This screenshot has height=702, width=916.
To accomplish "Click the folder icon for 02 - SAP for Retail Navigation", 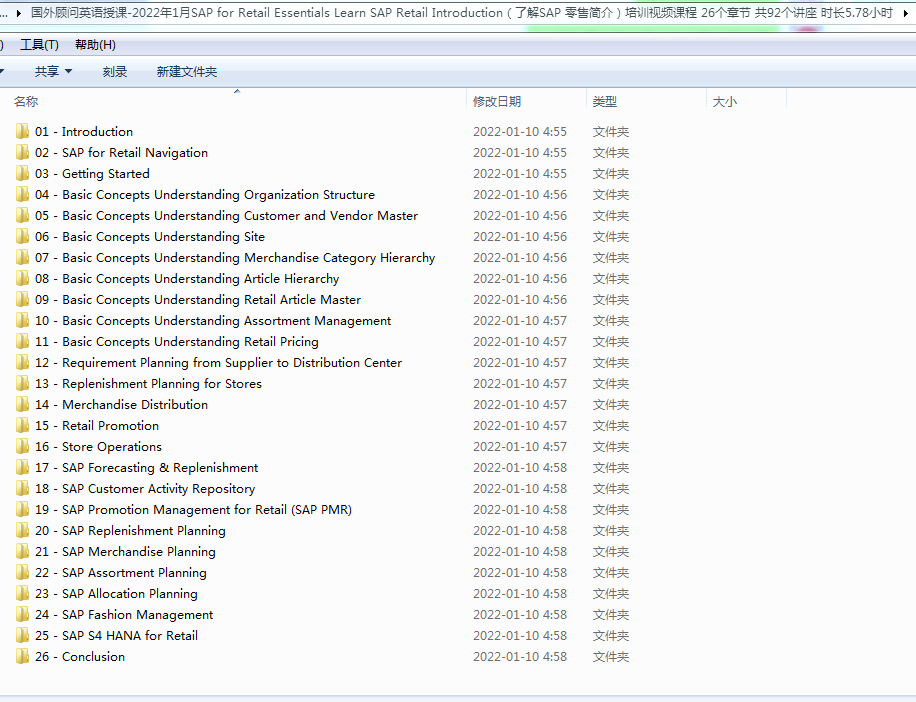I will [22, 152].
